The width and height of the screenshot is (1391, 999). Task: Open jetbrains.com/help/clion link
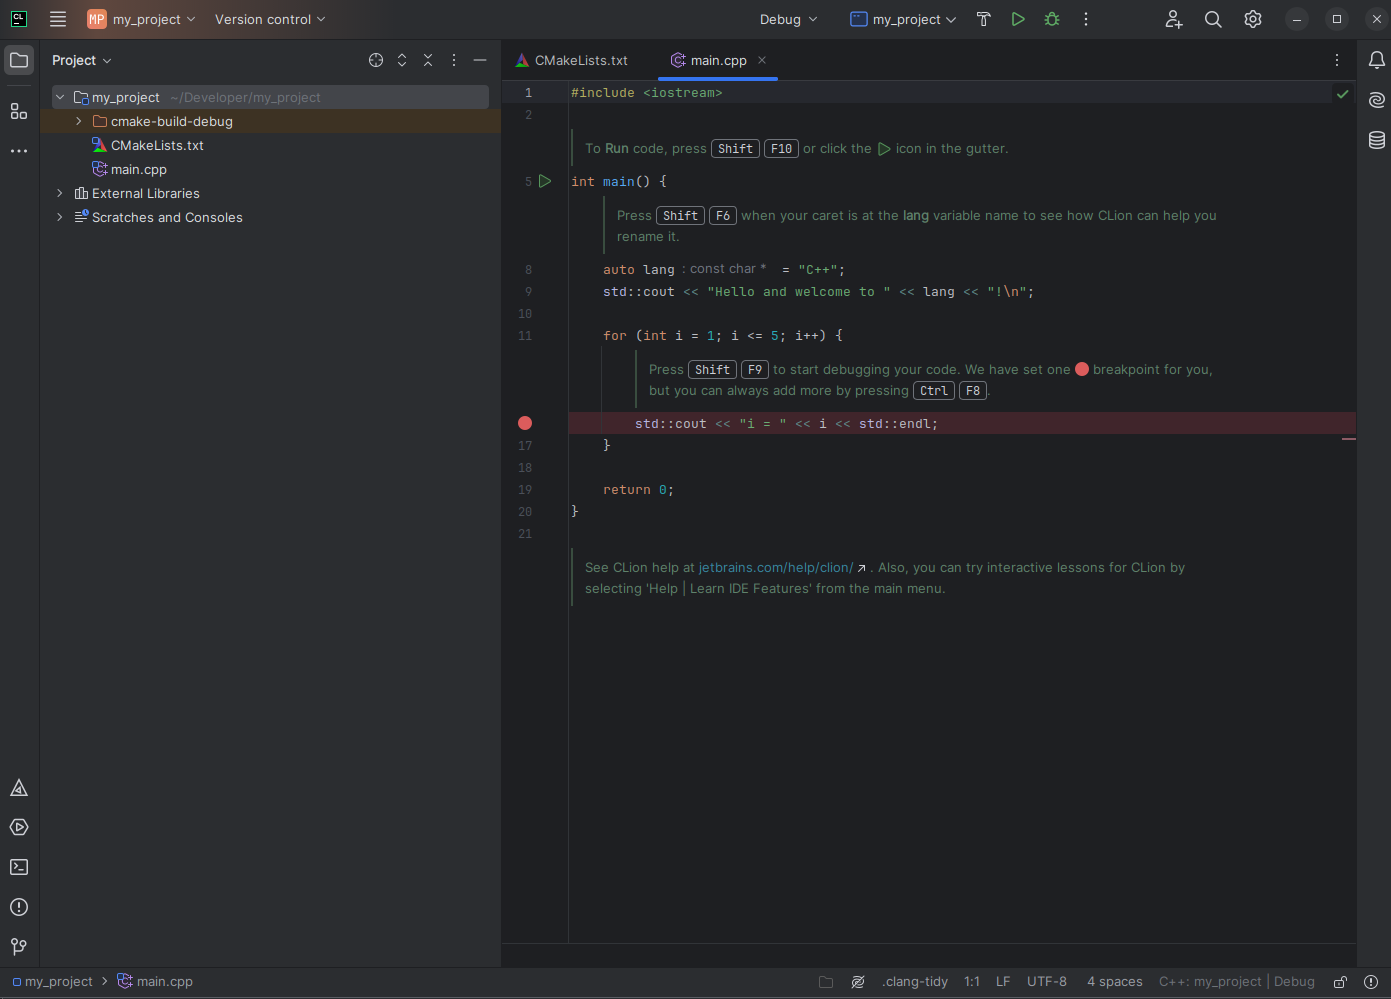(776, 567)
